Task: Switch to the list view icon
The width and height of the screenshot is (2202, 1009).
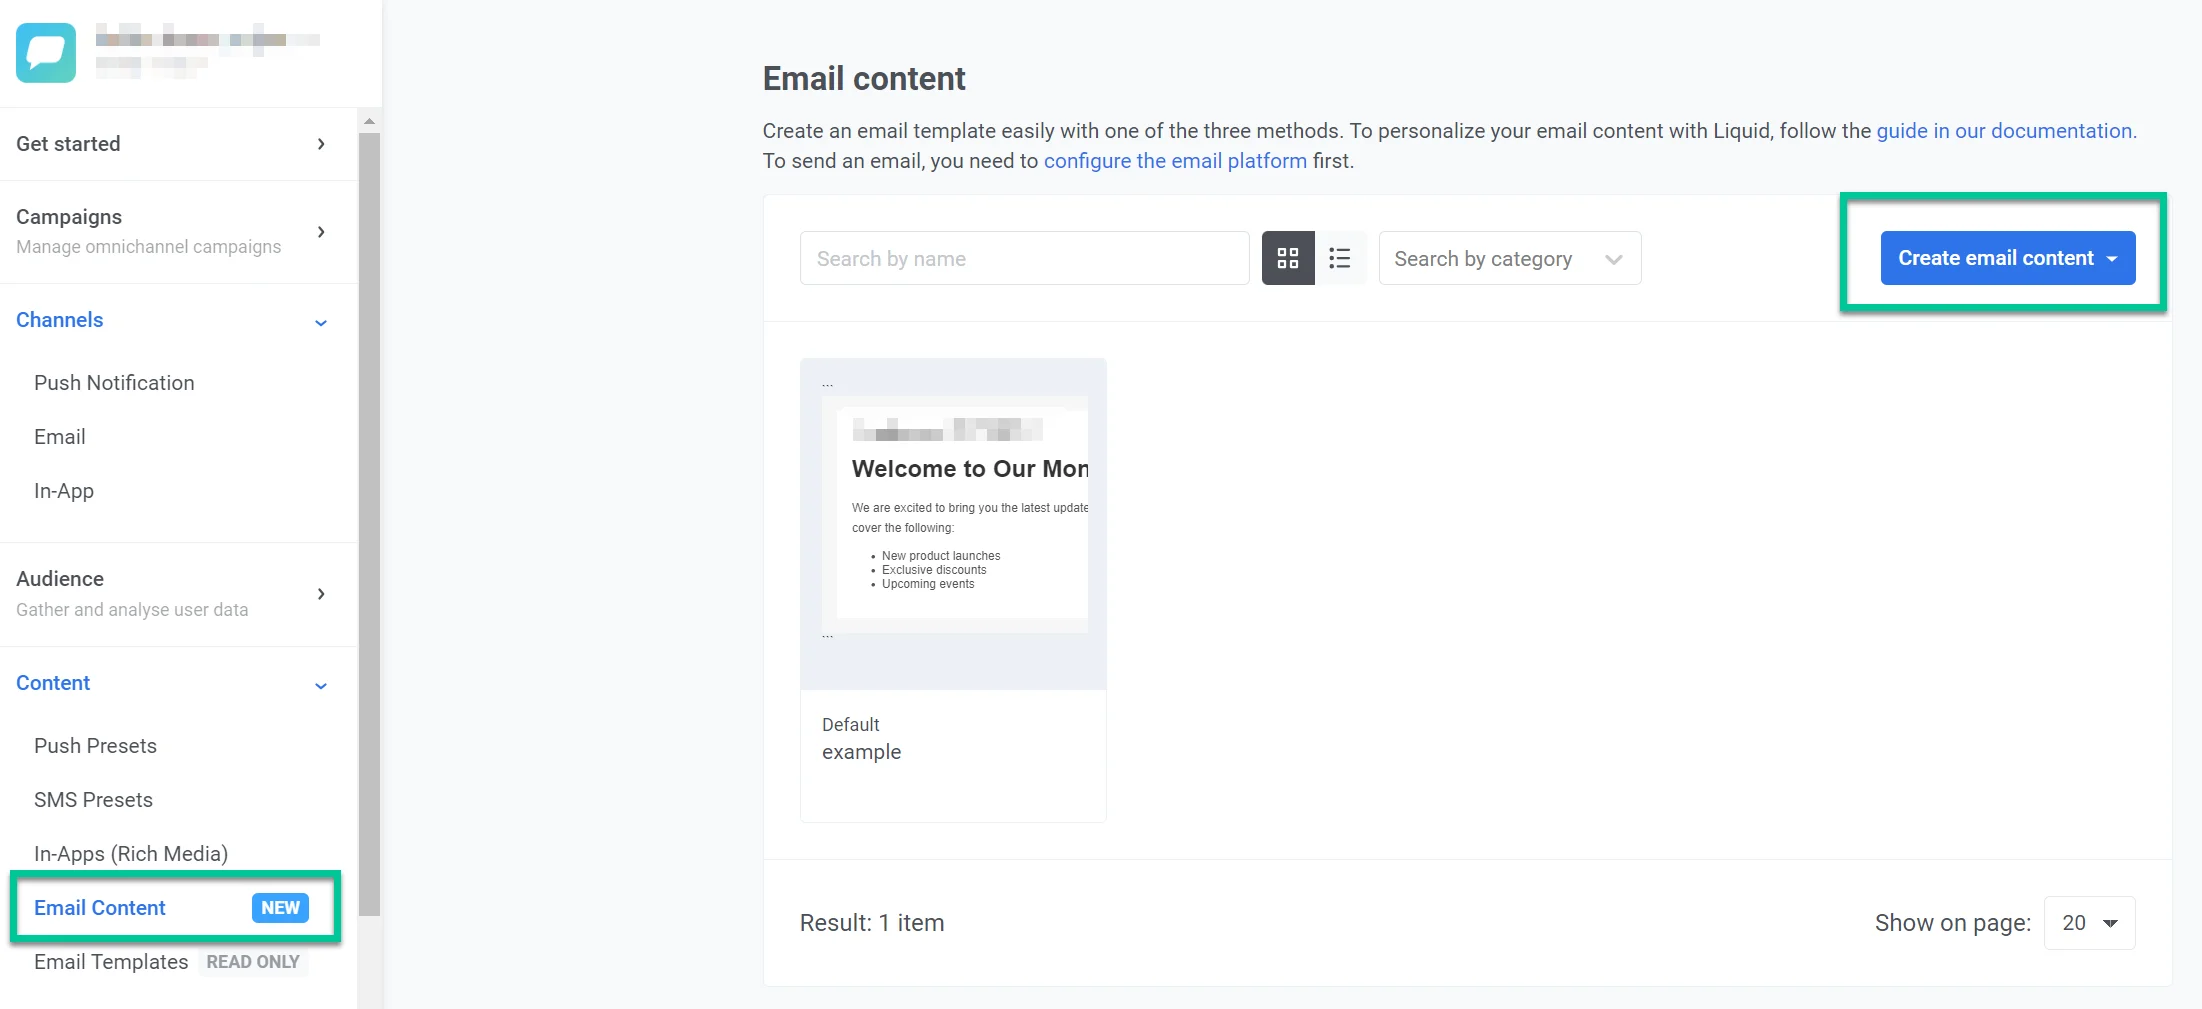Action: (1341, 258)
